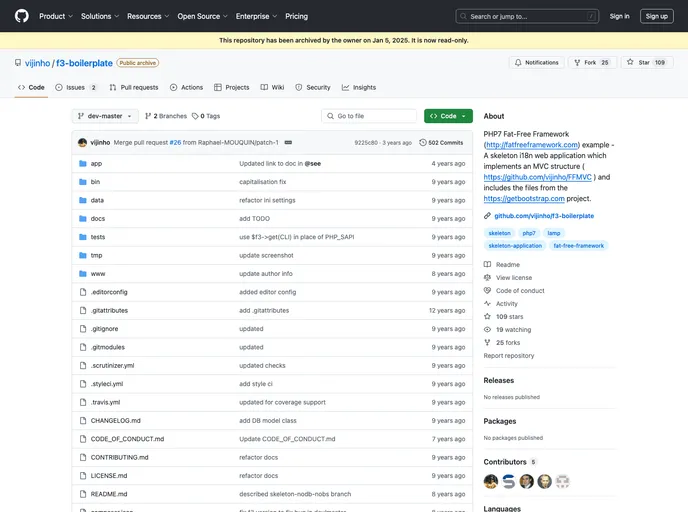Click the Sign up button

click(x=656, y=16)
